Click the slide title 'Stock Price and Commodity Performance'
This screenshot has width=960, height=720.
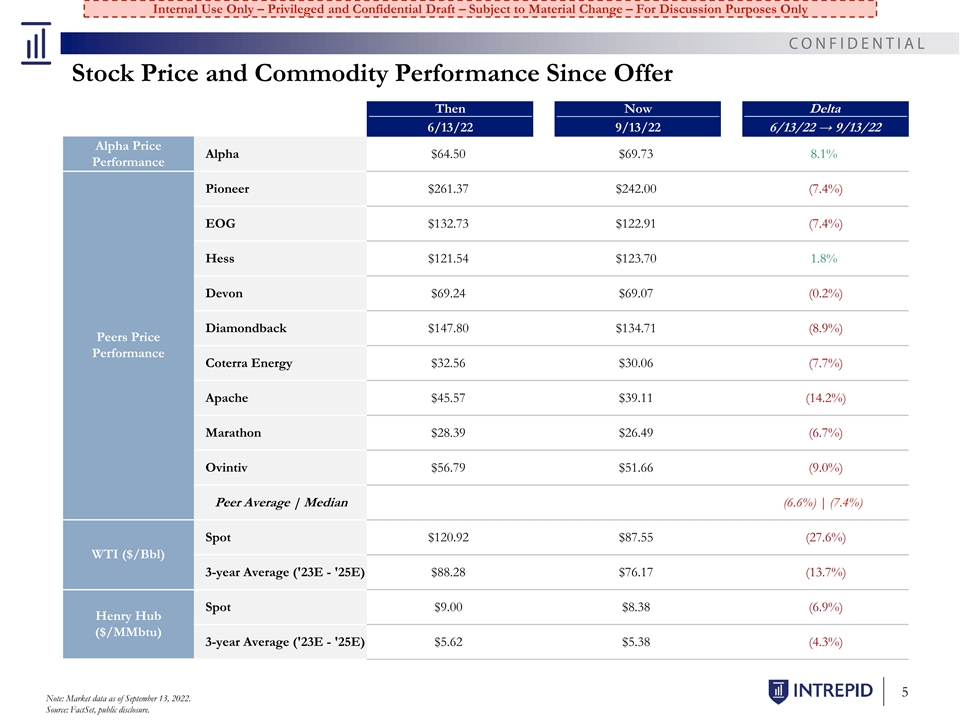point(372,75)
